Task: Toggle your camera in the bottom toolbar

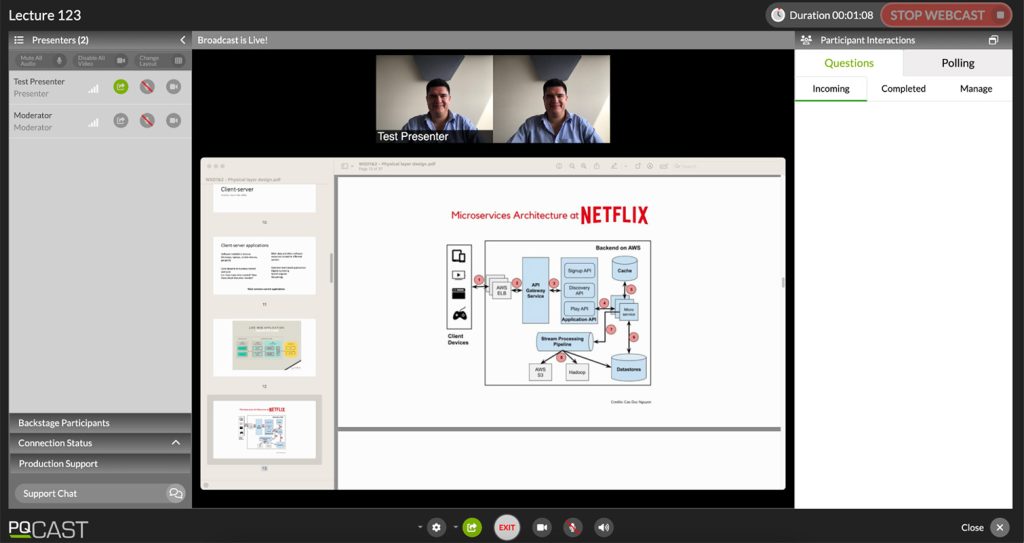Action: (x=541, y=527)
